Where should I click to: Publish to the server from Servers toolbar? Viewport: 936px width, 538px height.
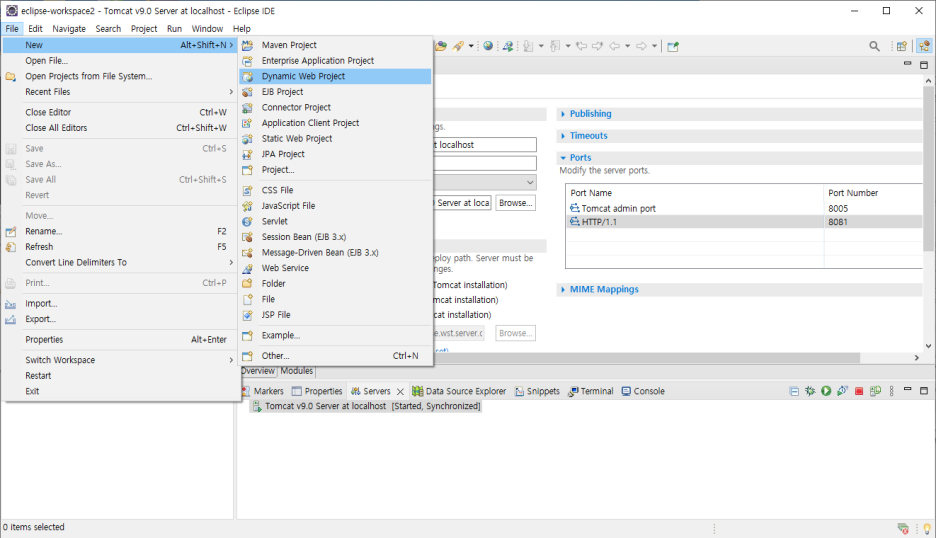pos(875,391)
